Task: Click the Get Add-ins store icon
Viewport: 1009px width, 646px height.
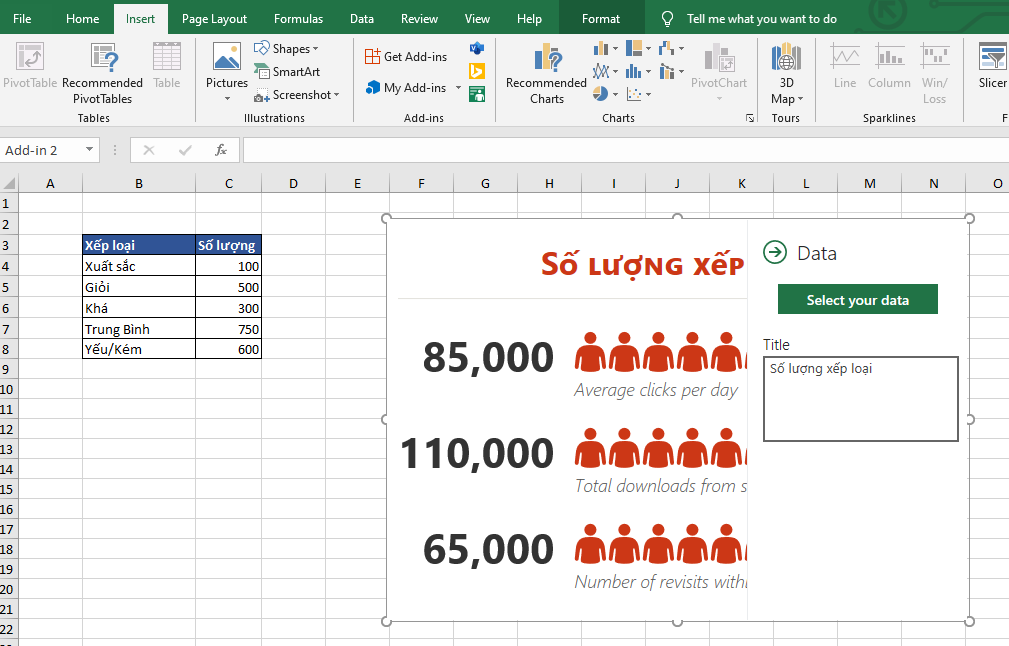Action: 372,57
